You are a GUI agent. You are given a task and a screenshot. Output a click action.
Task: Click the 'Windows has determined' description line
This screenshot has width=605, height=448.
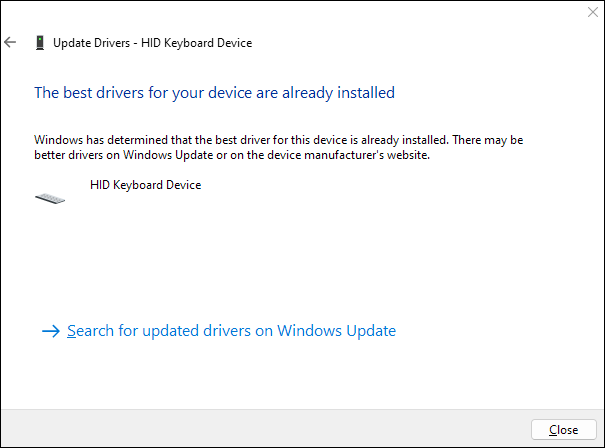pyautogui.click(x=279, y=140)
